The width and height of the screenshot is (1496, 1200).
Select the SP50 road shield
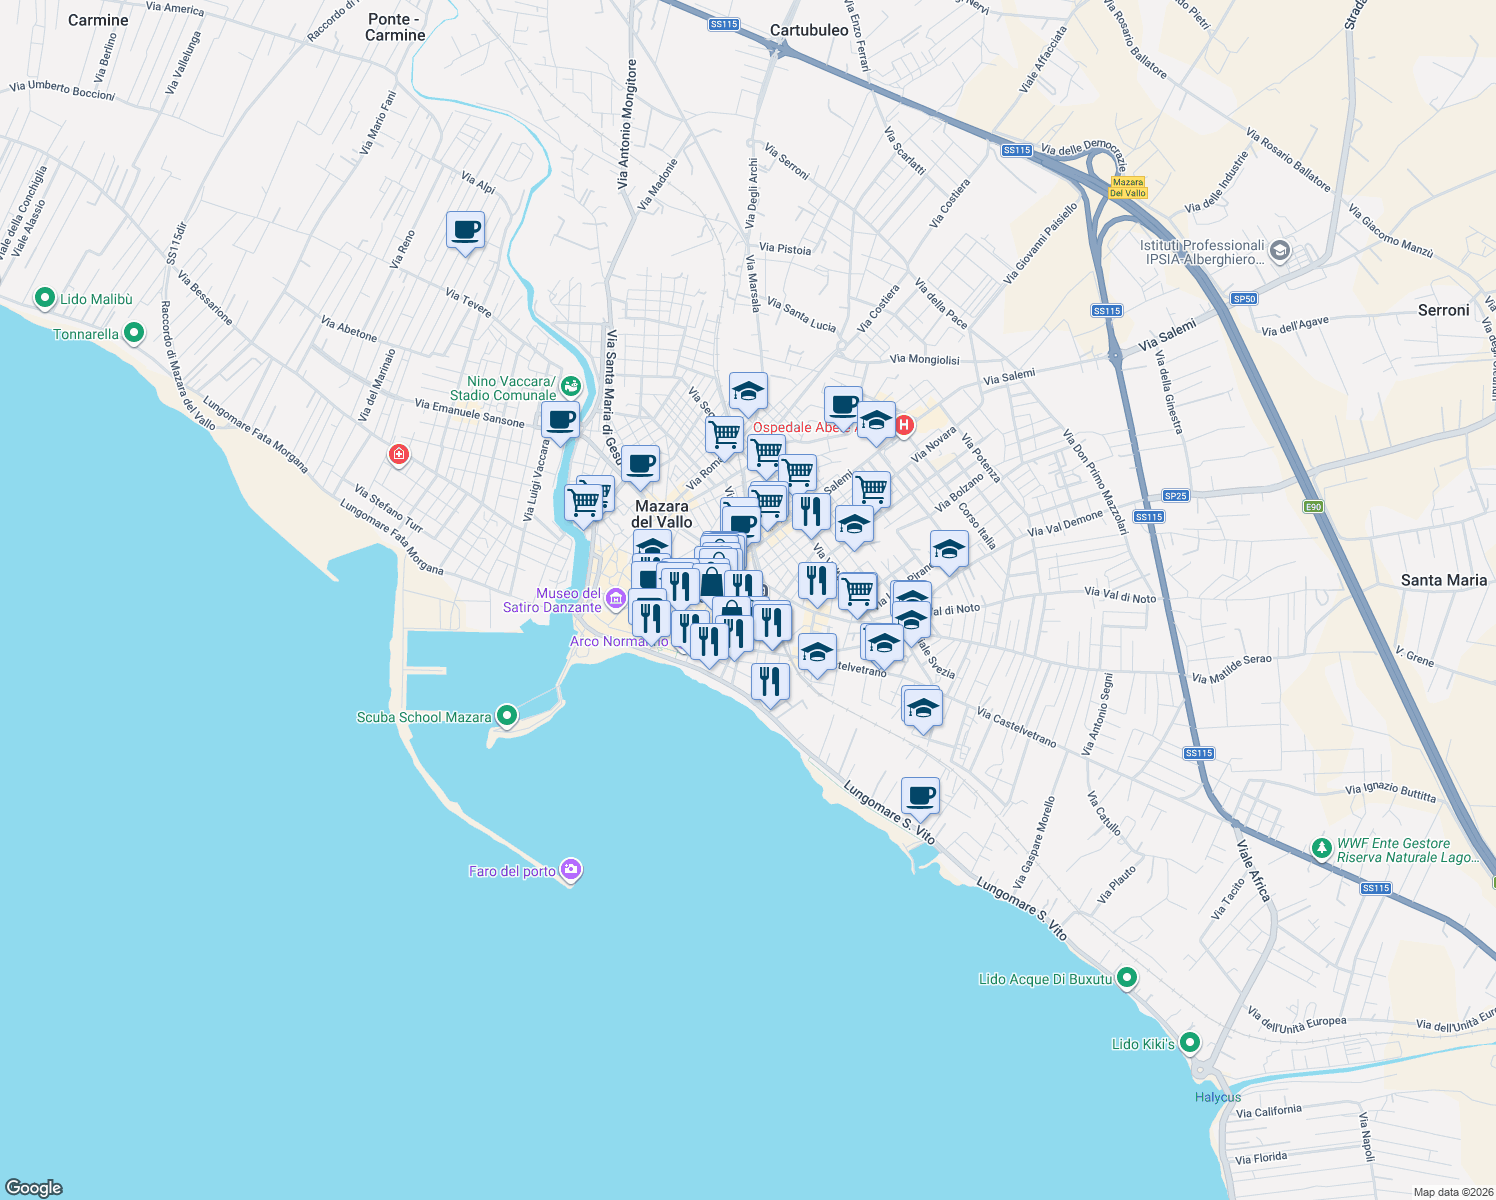point(1244,299)
